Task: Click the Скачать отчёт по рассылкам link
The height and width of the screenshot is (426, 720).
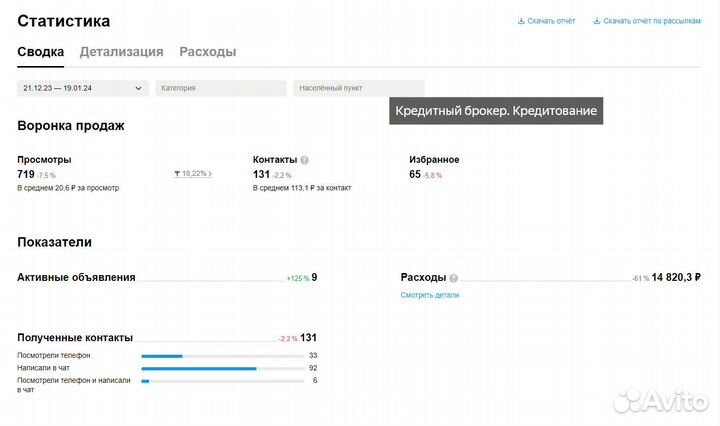Action: [x=647, y=21]
